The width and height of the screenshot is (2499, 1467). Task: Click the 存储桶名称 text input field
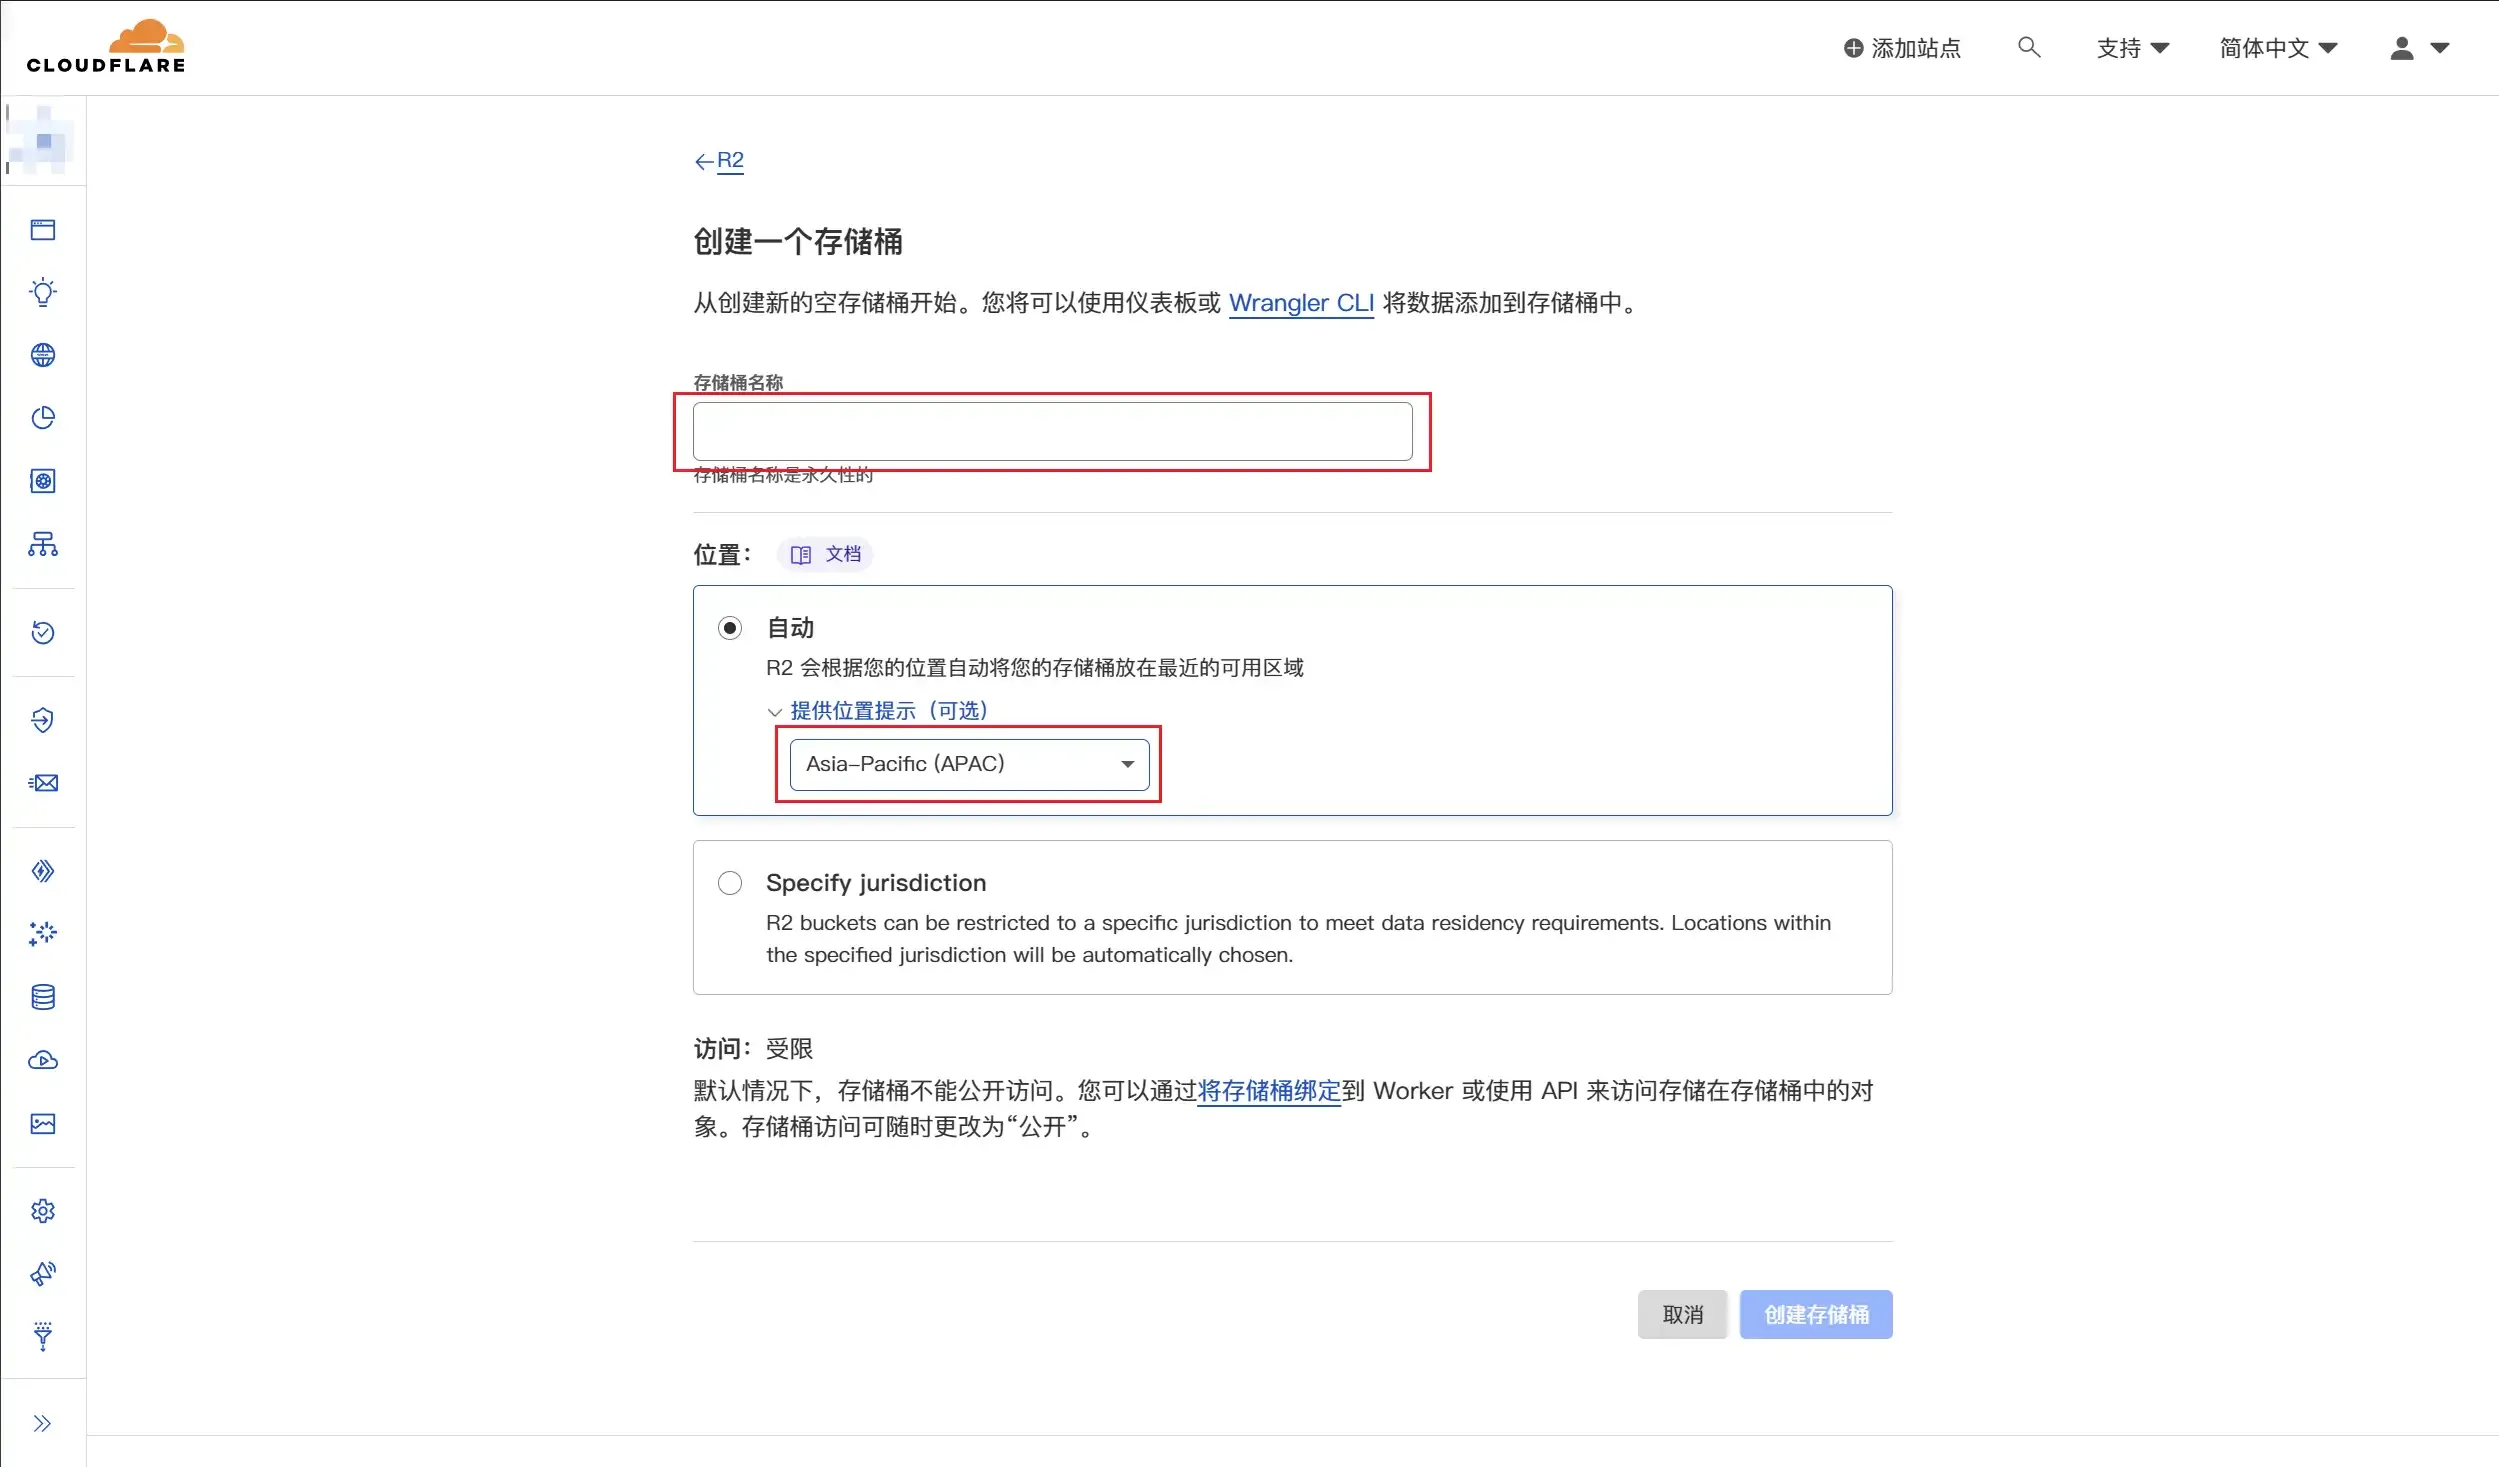tap(1052, 432)
